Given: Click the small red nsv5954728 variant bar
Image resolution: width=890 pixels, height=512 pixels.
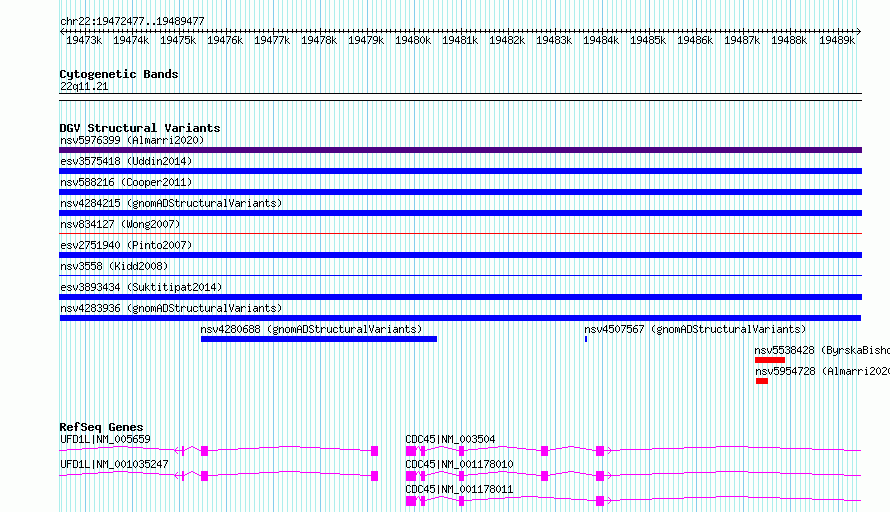Looking at the screenshot, I should click(x=762, y=381).
